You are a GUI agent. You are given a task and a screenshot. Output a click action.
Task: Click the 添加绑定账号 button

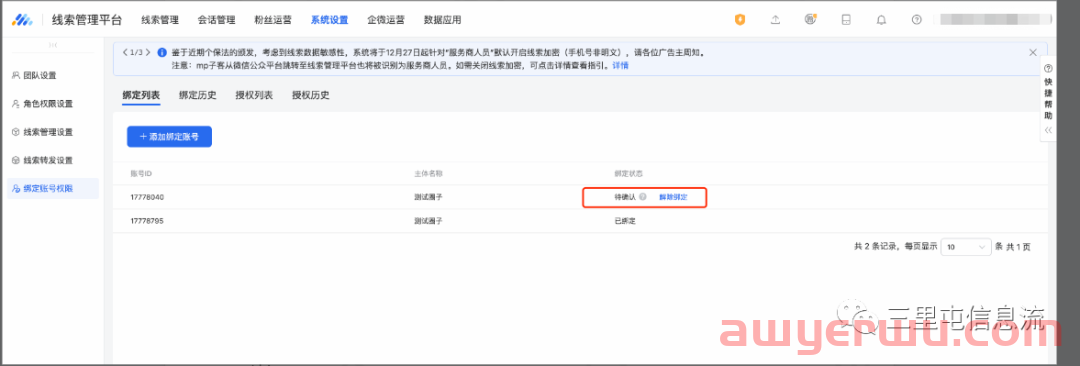tap(169, 136)
